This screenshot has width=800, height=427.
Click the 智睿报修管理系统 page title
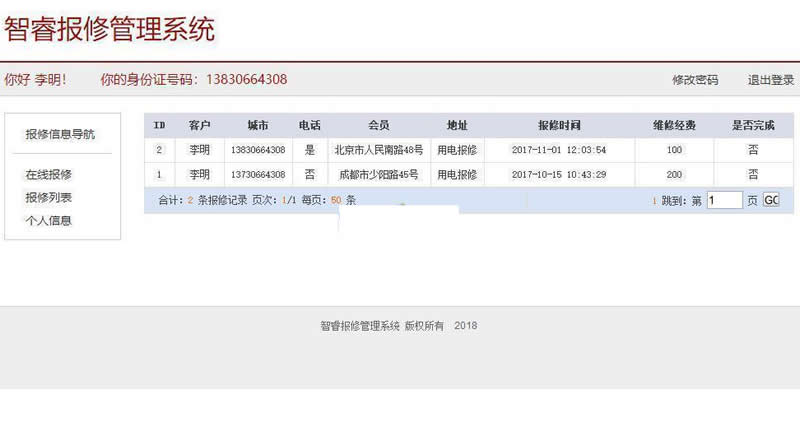109,29
